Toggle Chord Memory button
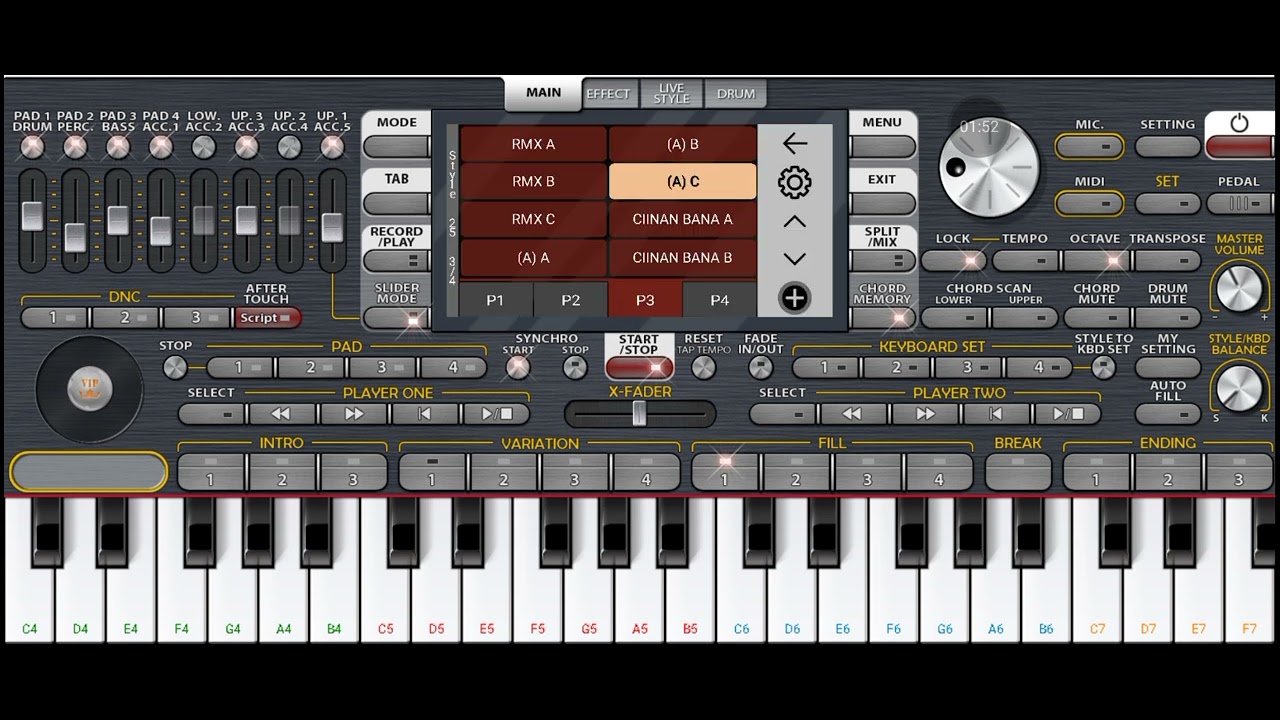This screenshot has height=720, width=1280. coord(882,318)
